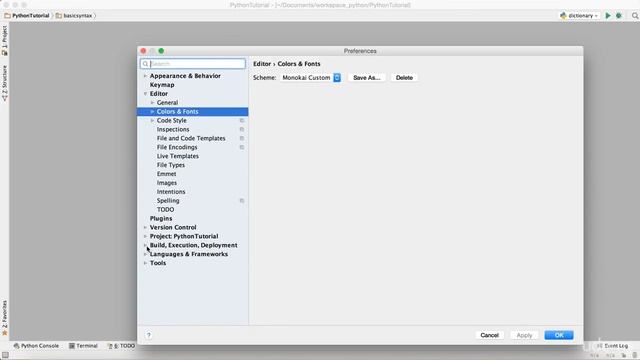The width and height of the screenshot is (640, 360).
Task: Click project-level icon beside Code Style
Action: [x=242, y=120]
